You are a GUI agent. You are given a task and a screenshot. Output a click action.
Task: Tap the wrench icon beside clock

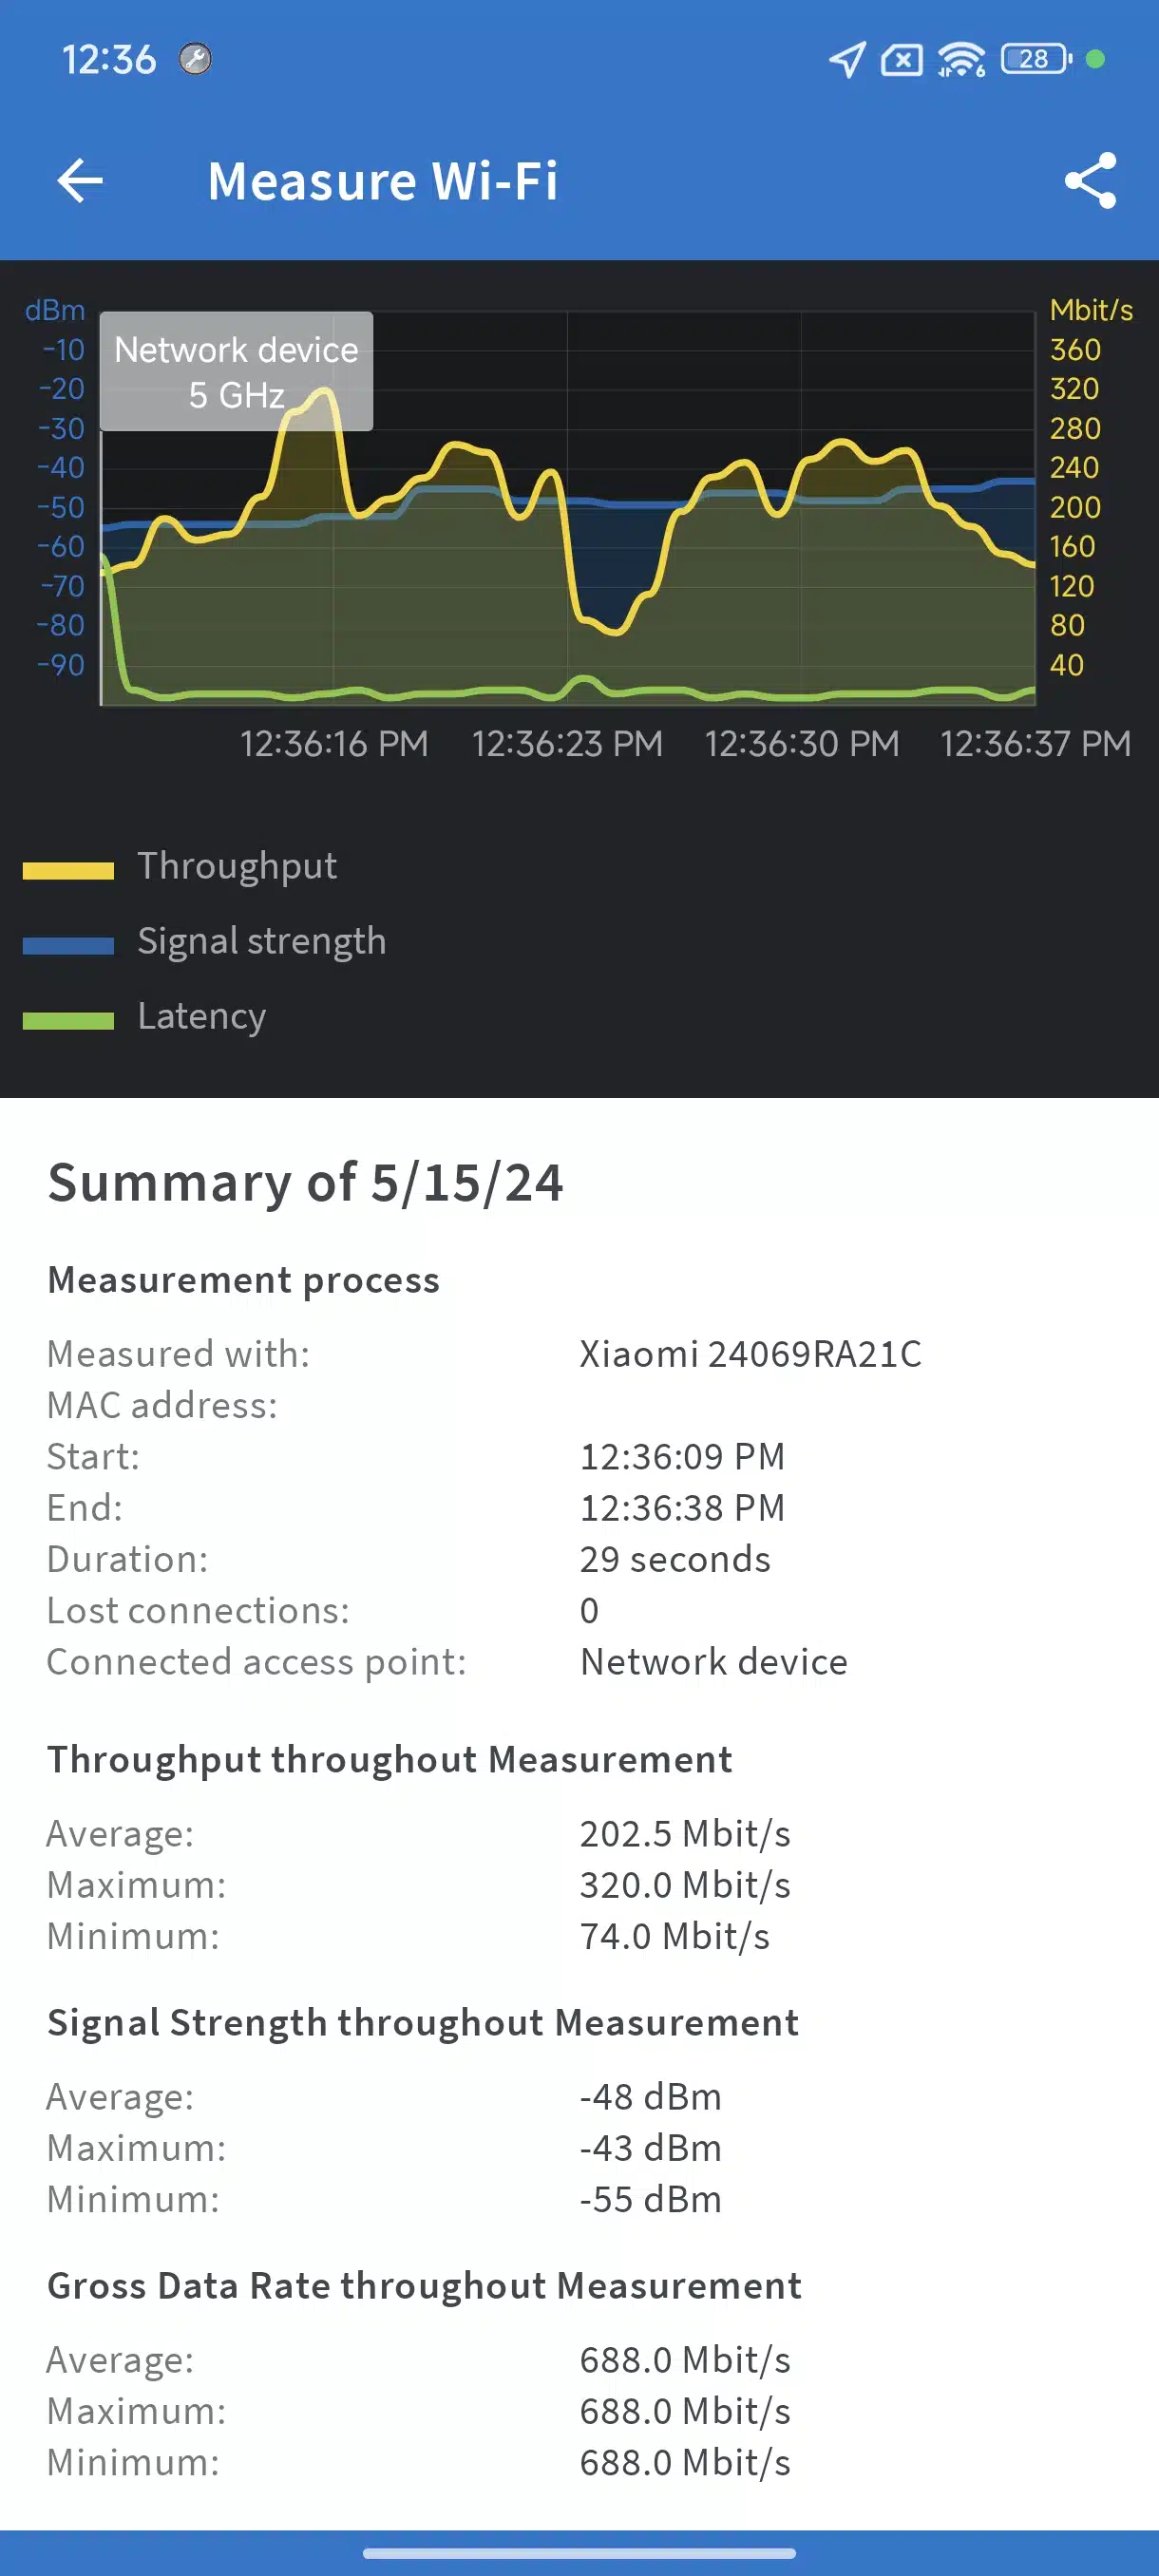click(195, 59)
